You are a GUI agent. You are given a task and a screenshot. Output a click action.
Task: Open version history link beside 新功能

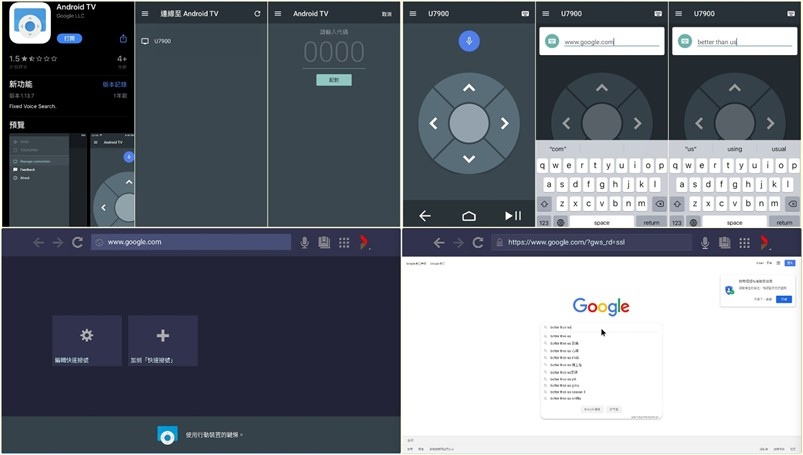(x=115, y=85)
